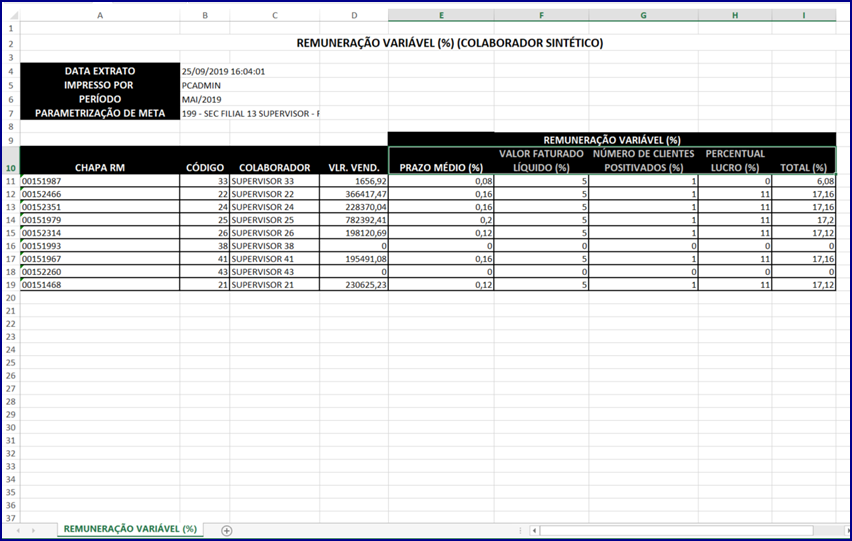Image resolution: width=852 pixels, height=541 pixels.
Task: Select column D header
Action: tap(354, 15)
